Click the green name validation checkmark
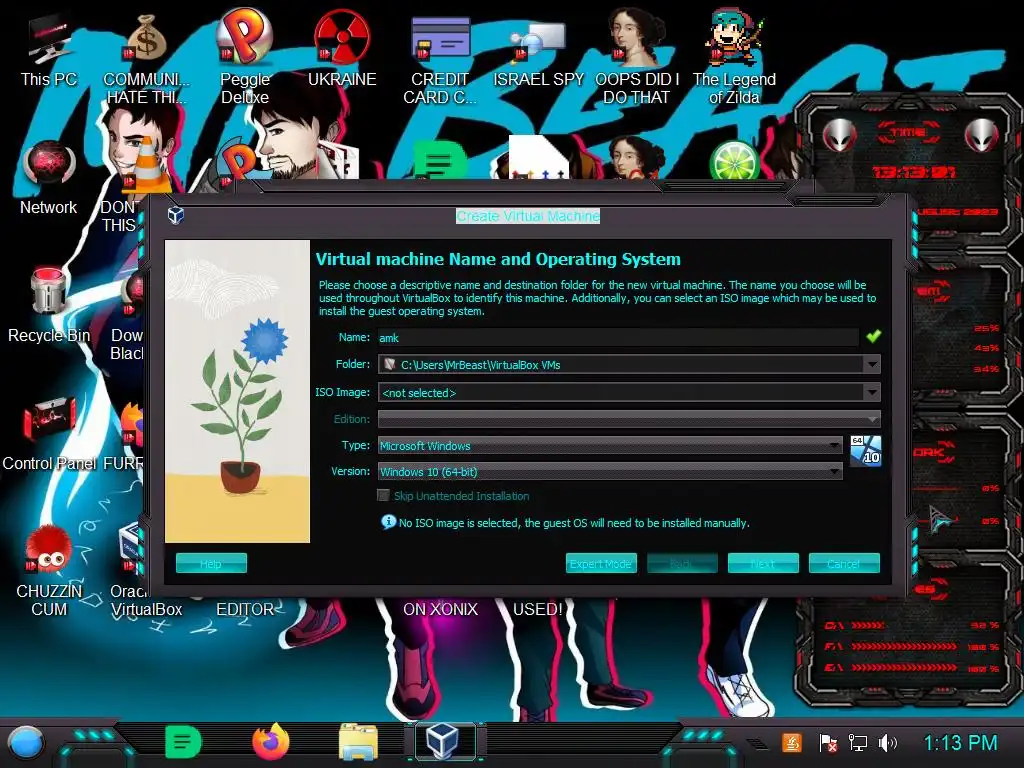Screen dimensions: 1024x768 point(873,336)
